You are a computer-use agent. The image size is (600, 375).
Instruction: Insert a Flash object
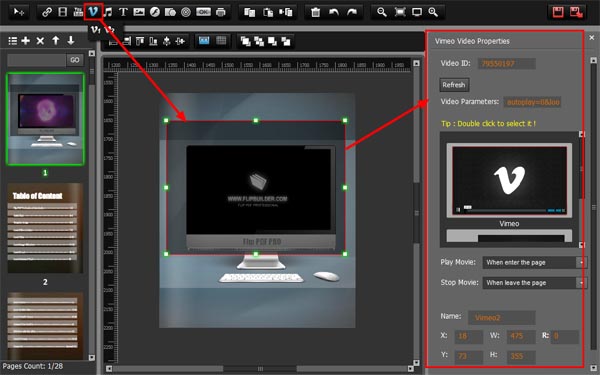pos(155,12)
